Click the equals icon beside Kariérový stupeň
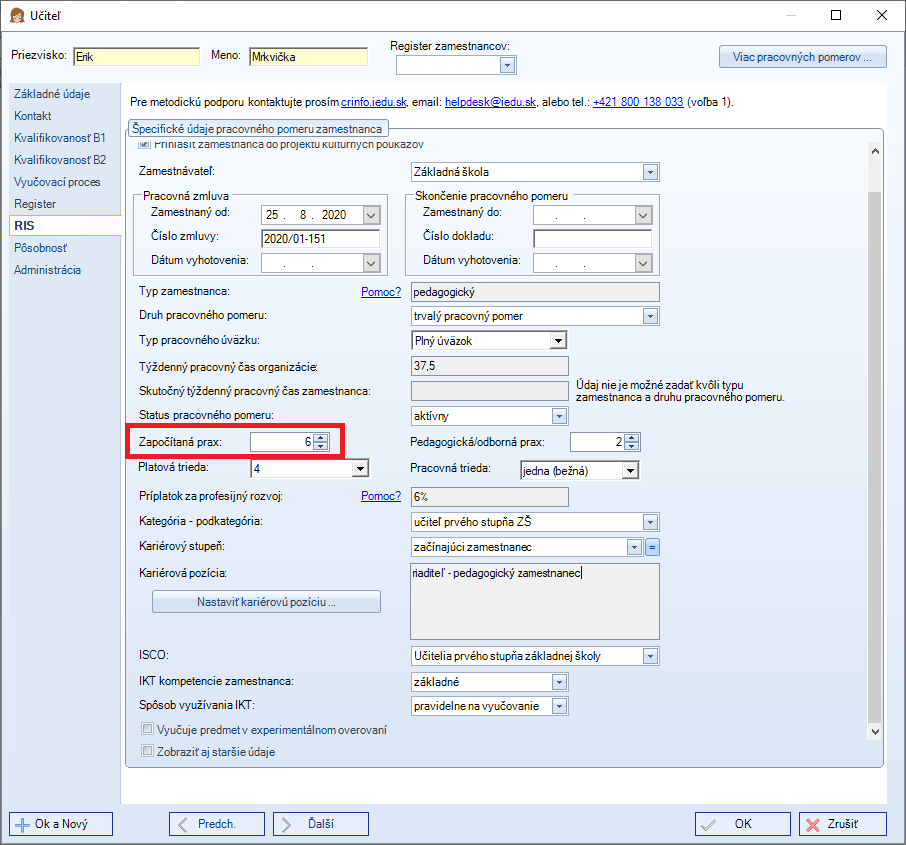The width and height of the screenshot is (906, 845). tap(652, 547)
